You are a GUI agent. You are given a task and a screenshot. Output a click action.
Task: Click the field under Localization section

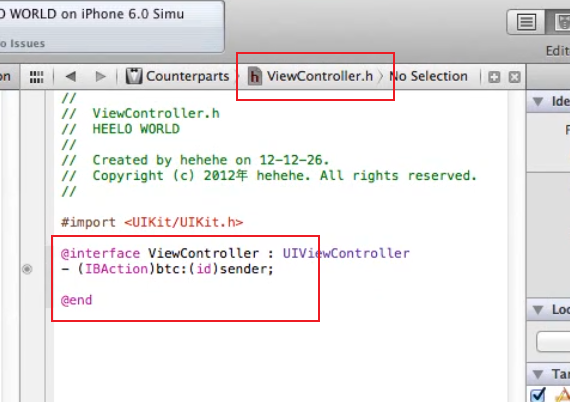pyautogui.click(x=553, y=341)
